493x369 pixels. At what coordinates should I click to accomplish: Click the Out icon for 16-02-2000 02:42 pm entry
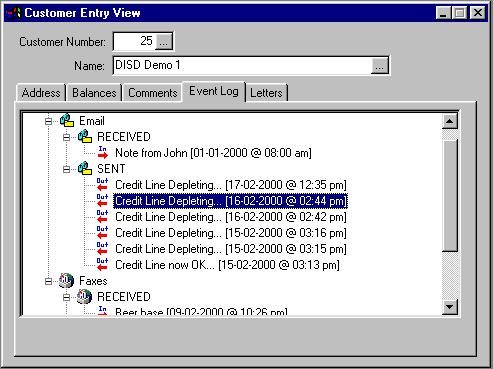[x=102, y=216]
